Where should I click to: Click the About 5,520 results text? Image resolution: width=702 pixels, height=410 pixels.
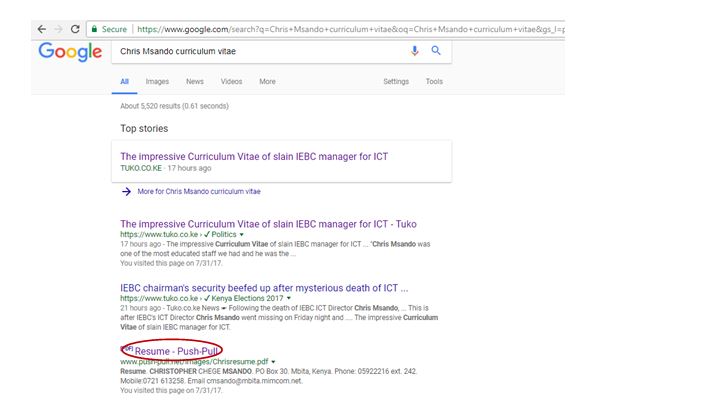(x=174, y=106)
